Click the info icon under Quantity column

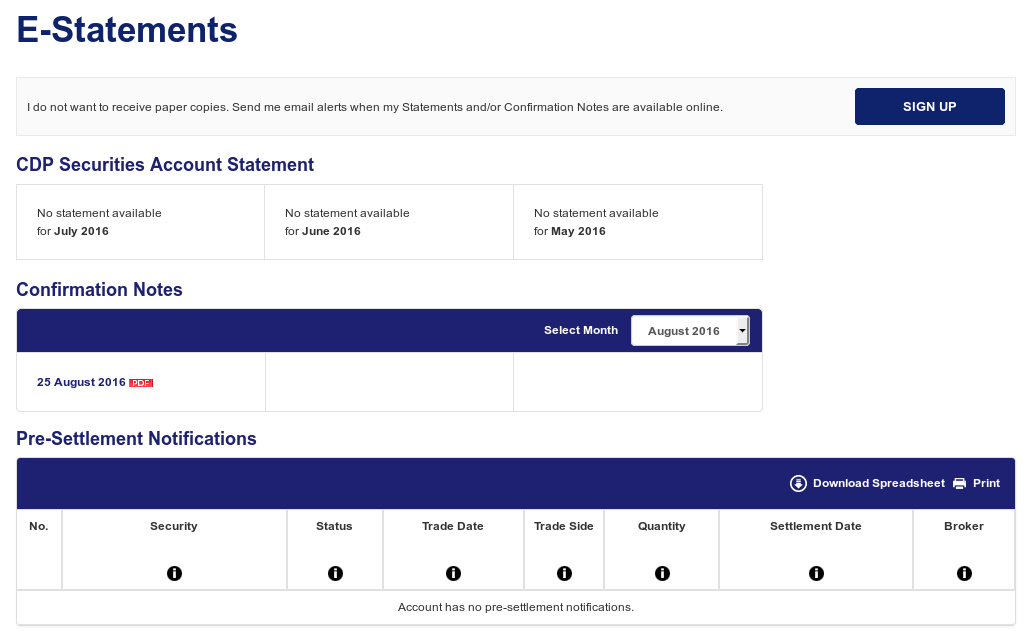click(x=662, y=573)
